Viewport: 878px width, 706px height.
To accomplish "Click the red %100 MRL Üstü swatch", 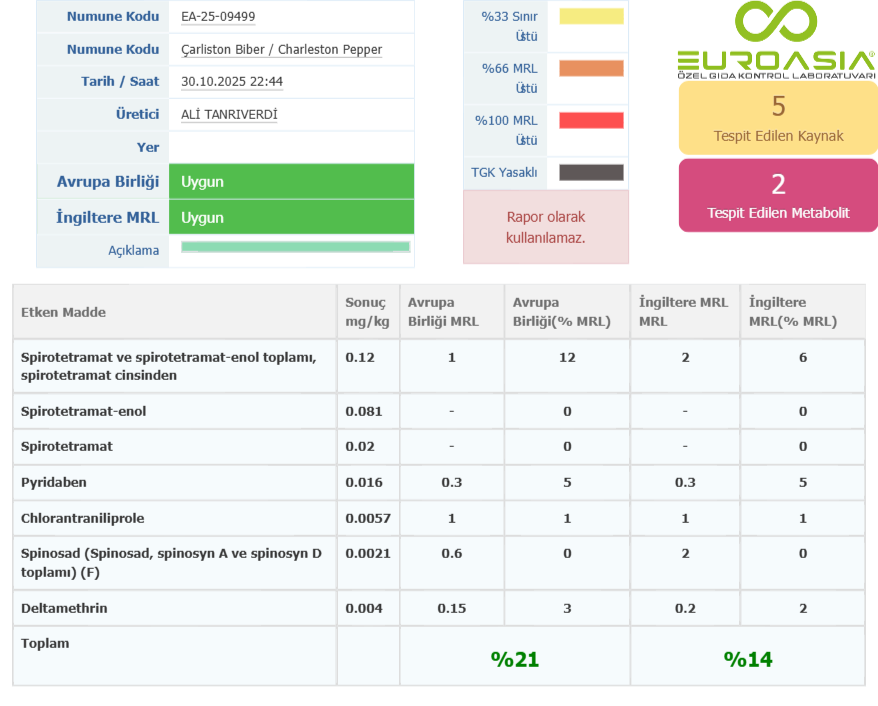I will 591,121.
